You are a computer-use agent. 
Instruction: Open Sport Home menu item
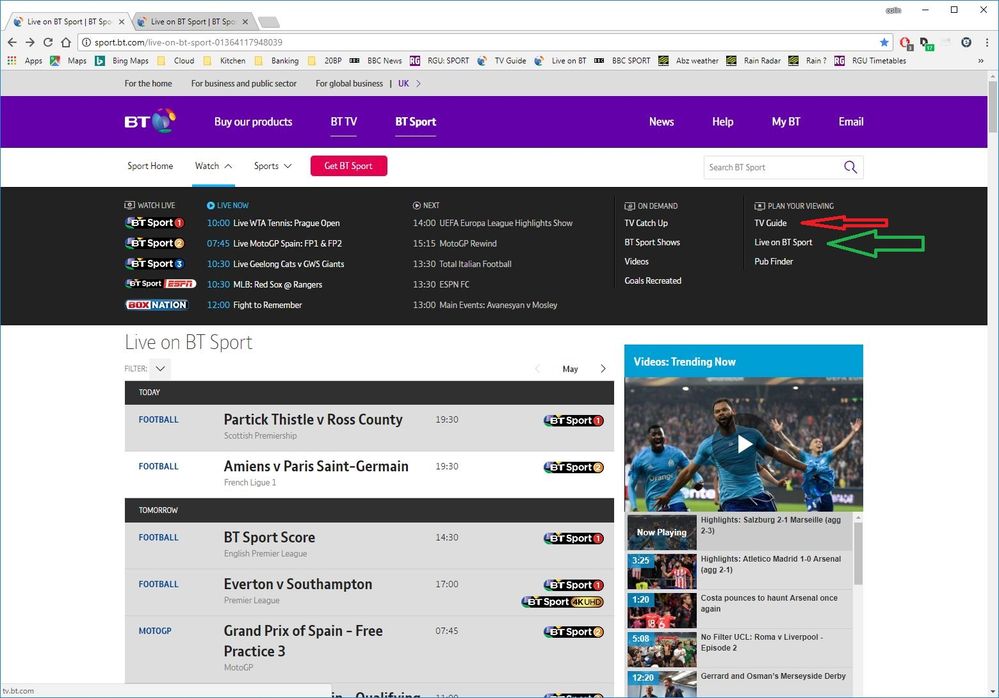click(150, 166)
